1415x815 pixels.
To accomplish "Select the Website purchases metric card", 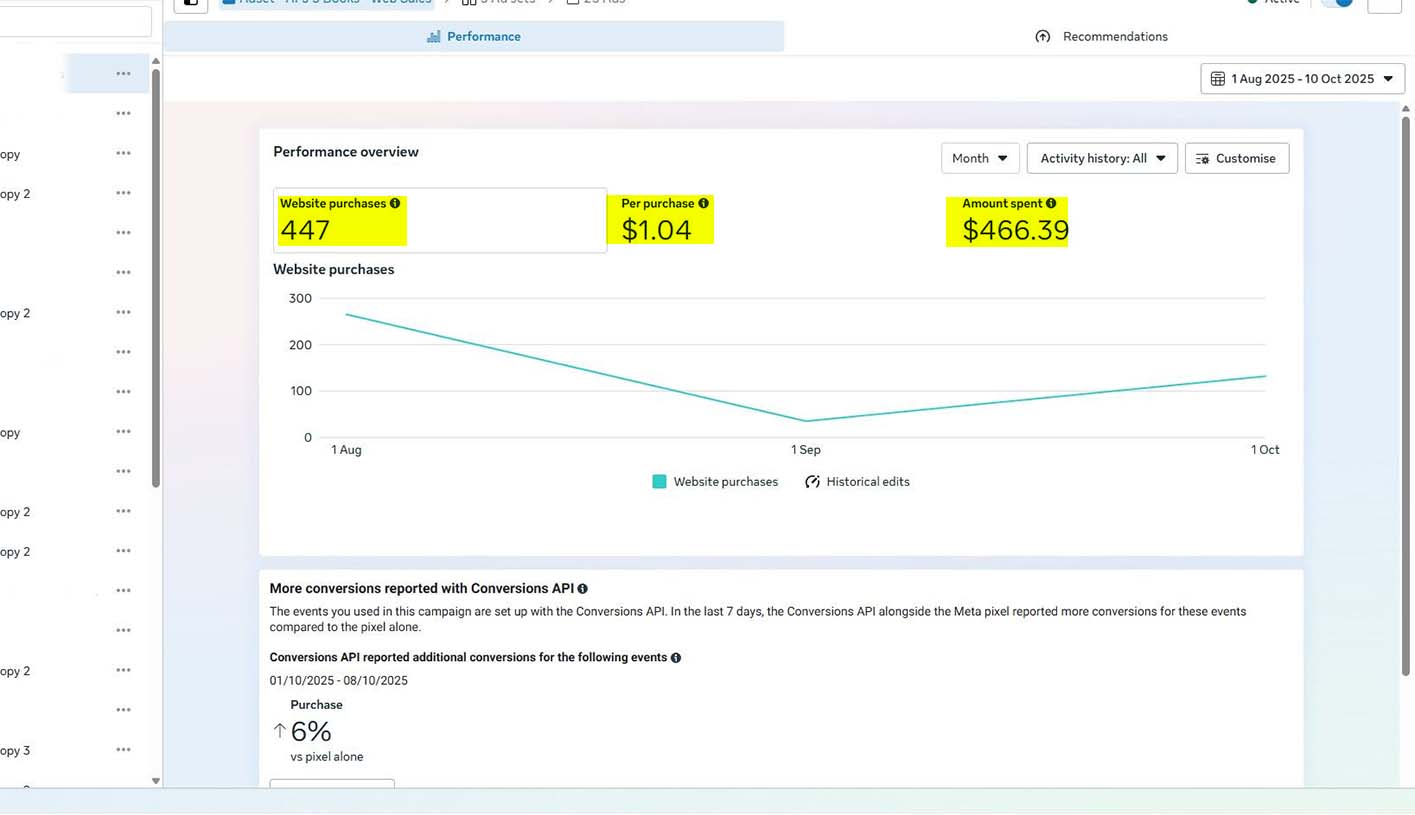I will [x=440, y=220].
